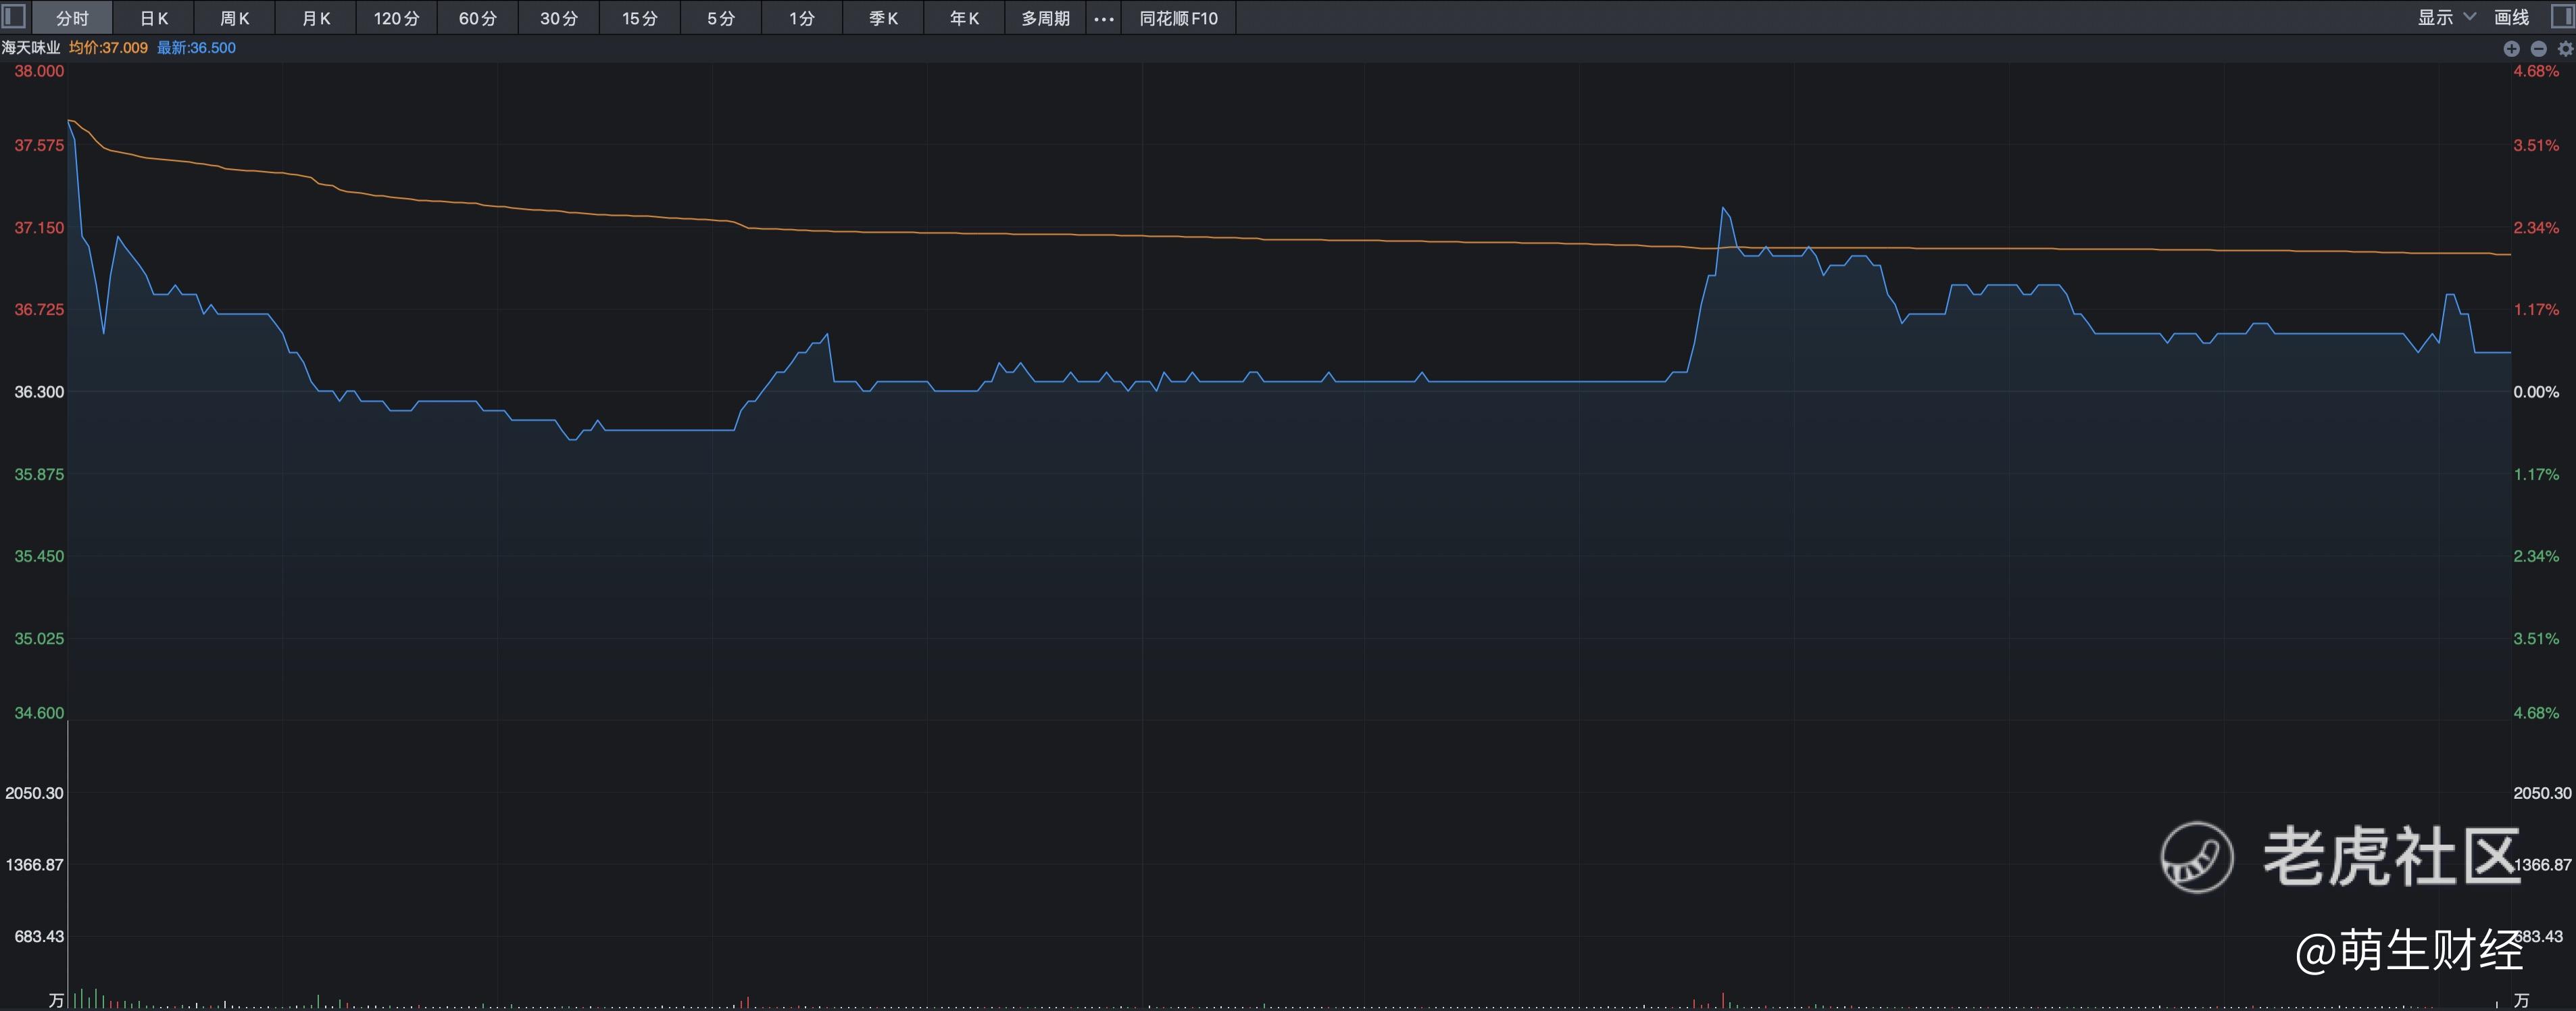Click the zoom in plus icon
The image size is (2576, 1011).
tap(2511, 48)
